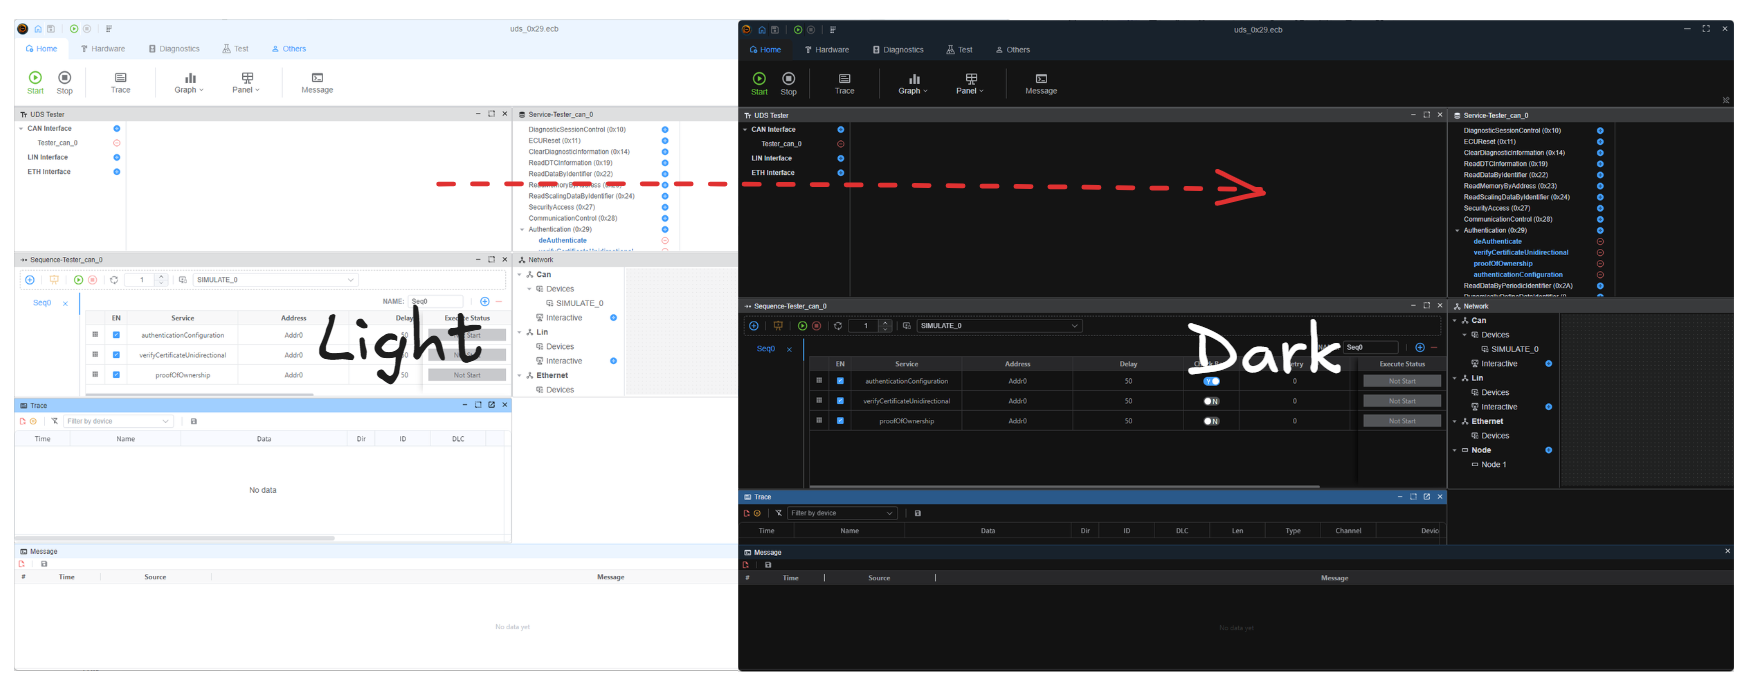Screen dimensions: 1746x684
Task: Uncheck EN for authenticationConfiguration in light window
Action: coord(116,335)
